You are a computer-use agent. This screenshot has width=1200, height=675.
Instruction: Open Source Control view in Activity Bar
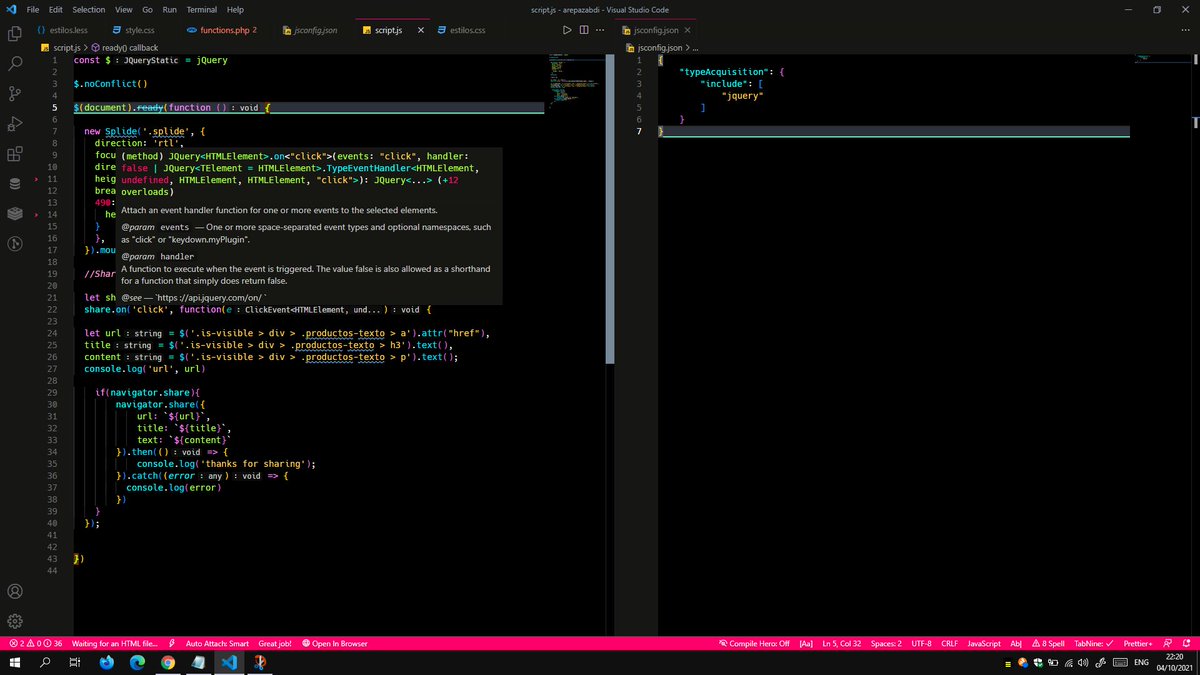coord(14,92)
